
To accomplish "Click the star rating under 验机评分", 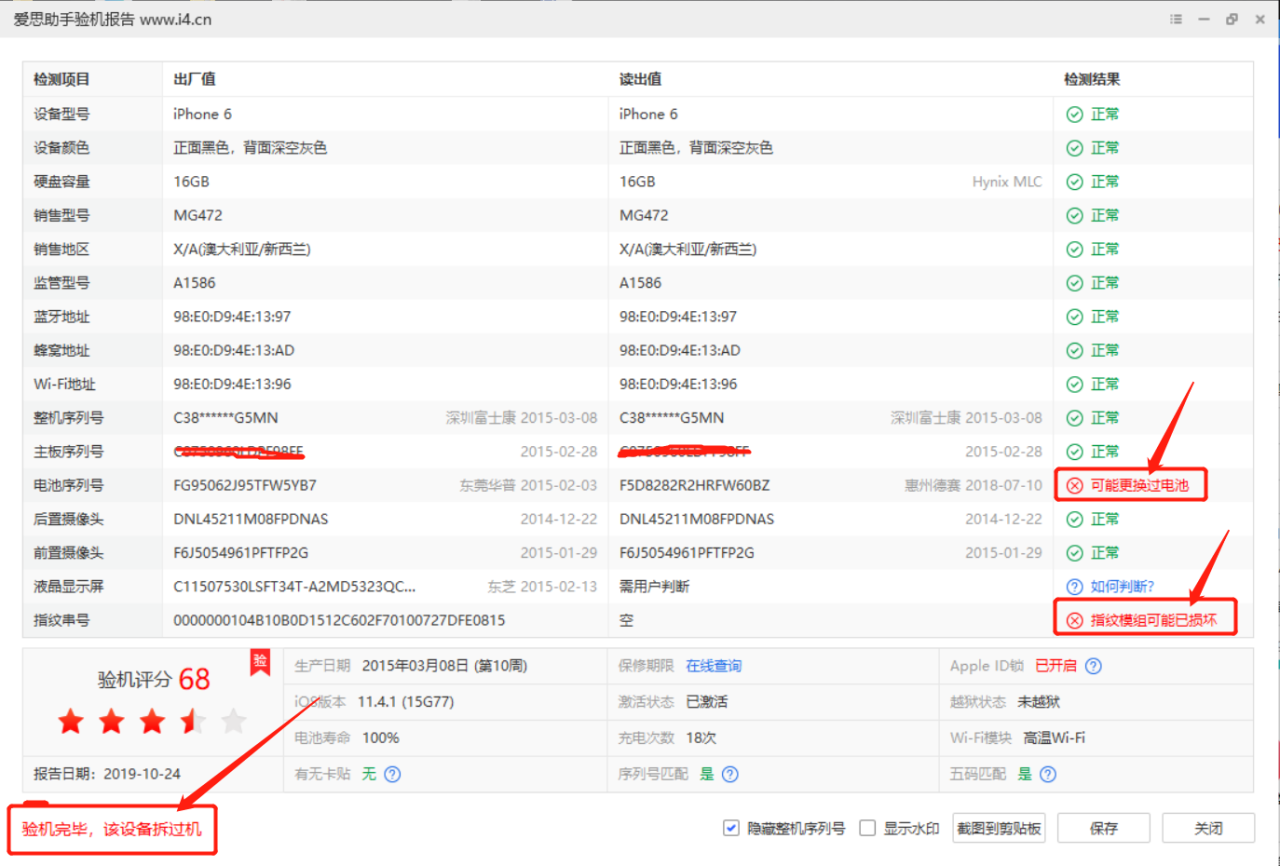I will pos(152,721).
